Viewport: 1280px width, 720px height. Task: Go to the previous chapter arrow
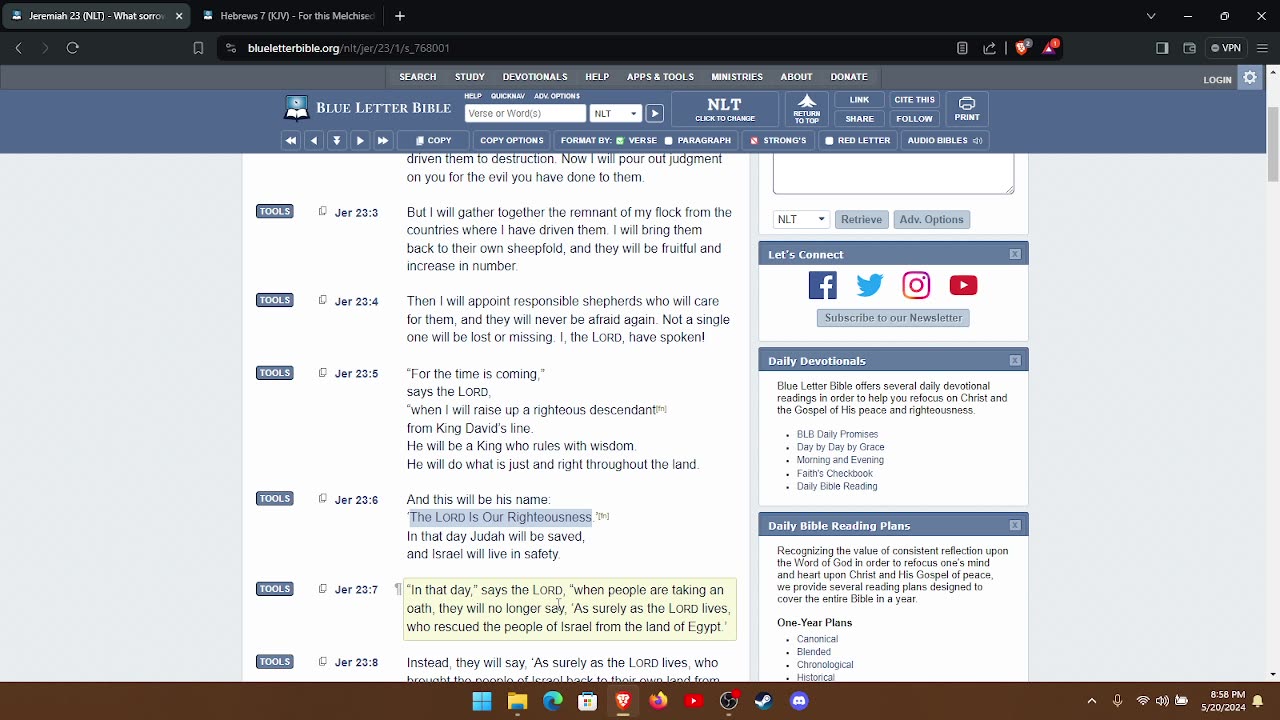pos(314,141)
